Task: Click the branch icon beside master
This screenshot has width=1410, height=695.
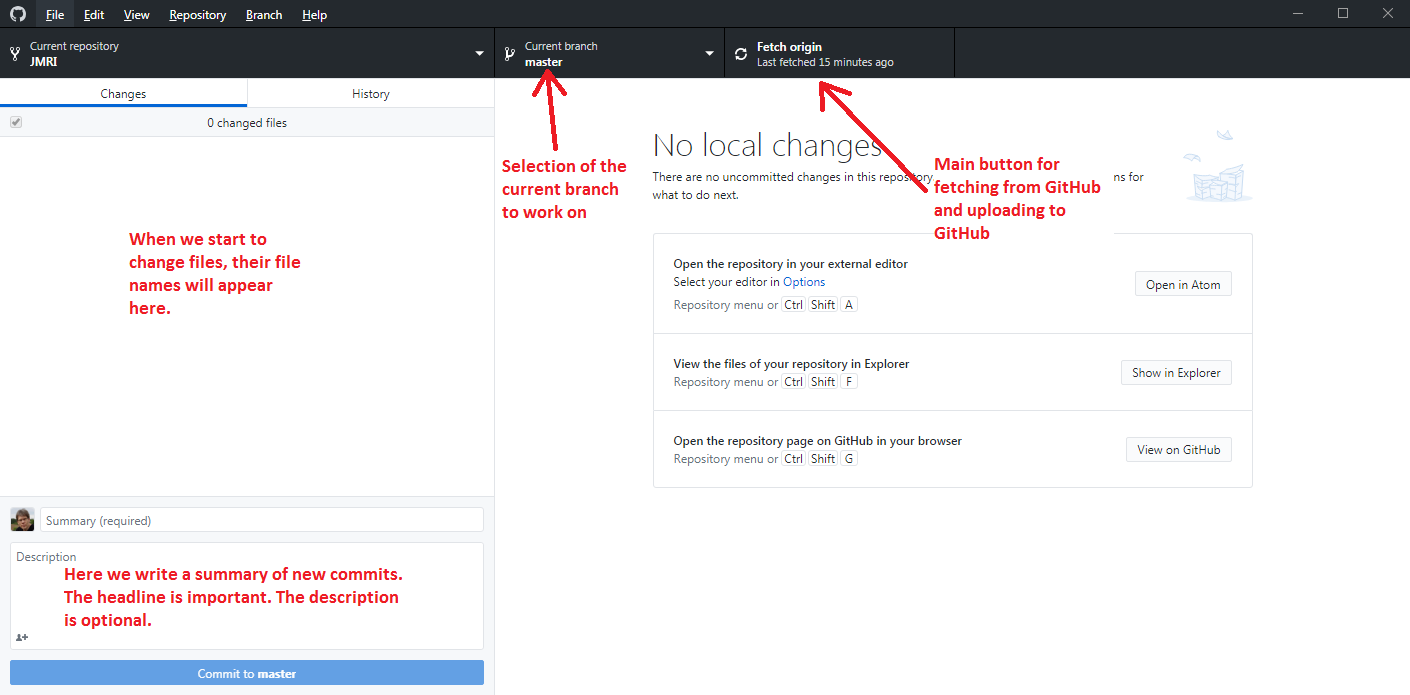Action: click(x=509, y=54)
